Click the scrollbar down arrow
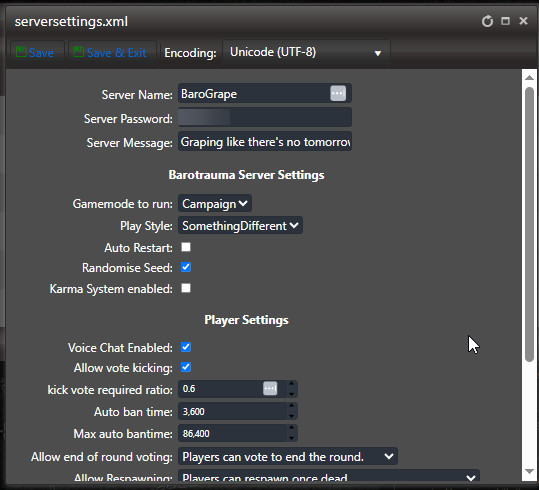This screenshot has width=539, height=490. (529, 471)
